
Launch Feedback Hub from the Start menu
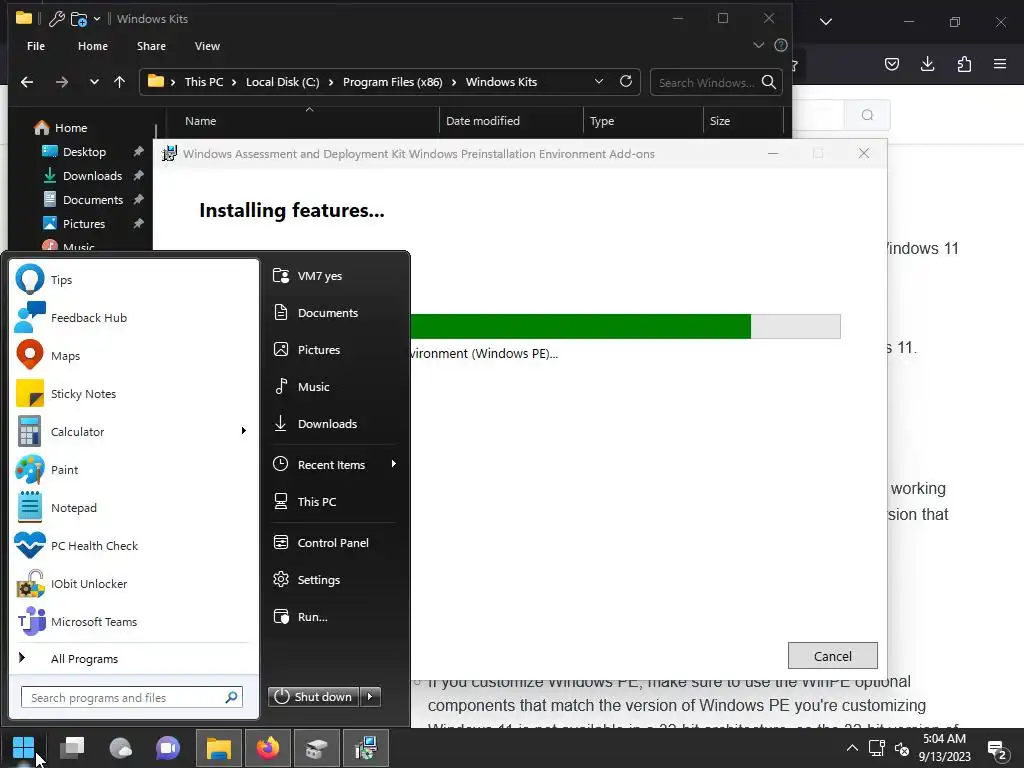coord(134,317)
